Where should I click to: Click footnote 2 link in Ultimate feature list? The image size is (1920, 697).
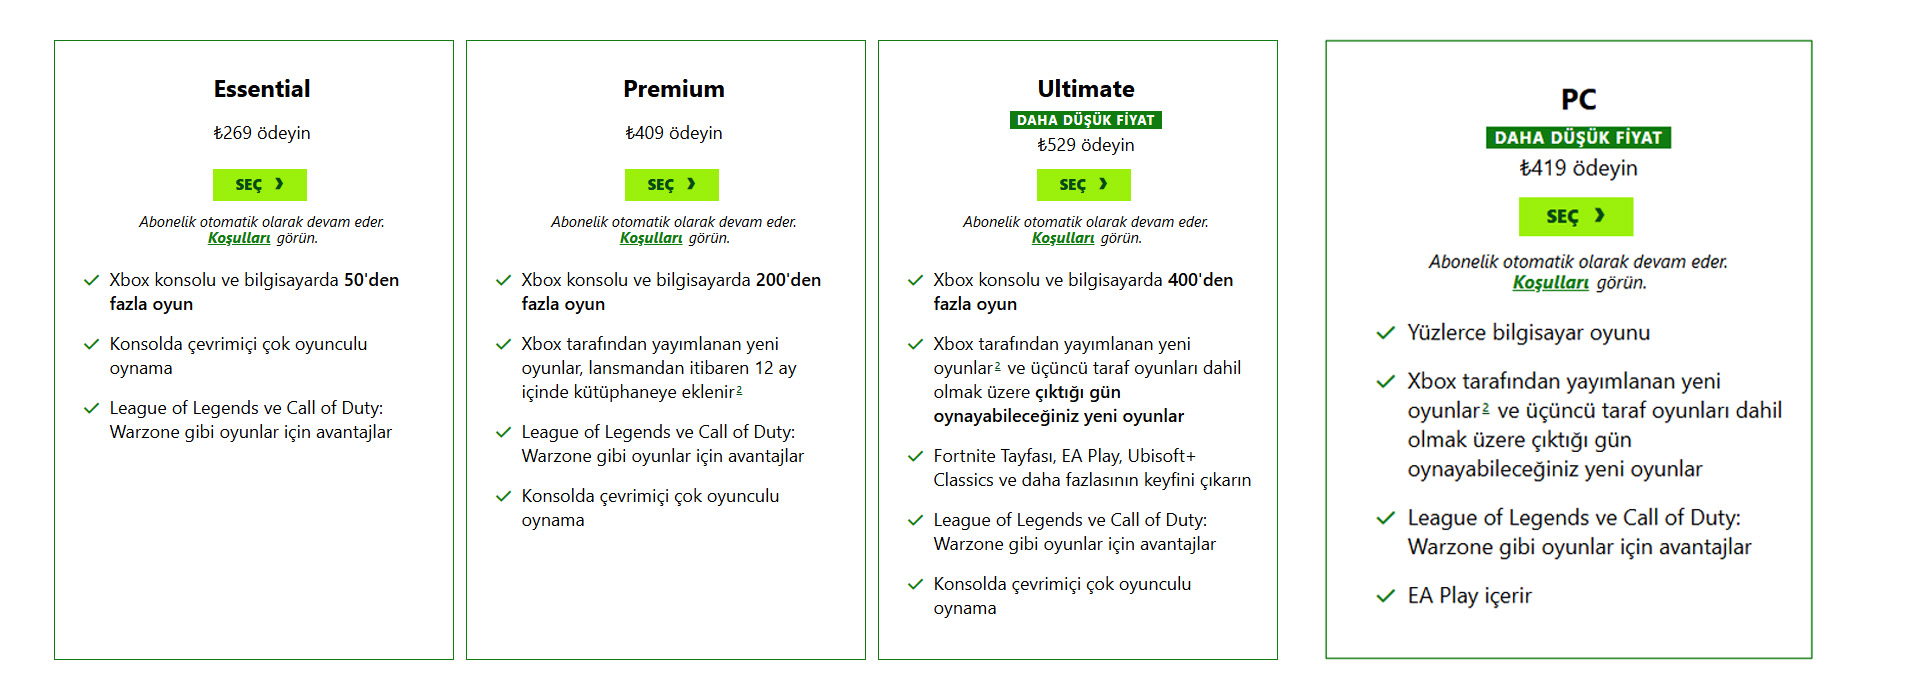click(997, 366)
